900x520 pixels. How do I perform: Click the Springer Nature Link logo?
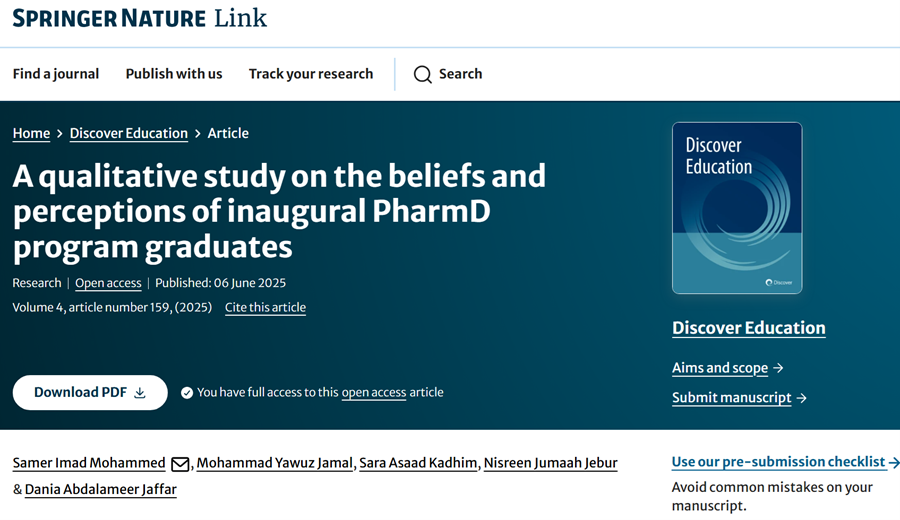coord(140,18)
